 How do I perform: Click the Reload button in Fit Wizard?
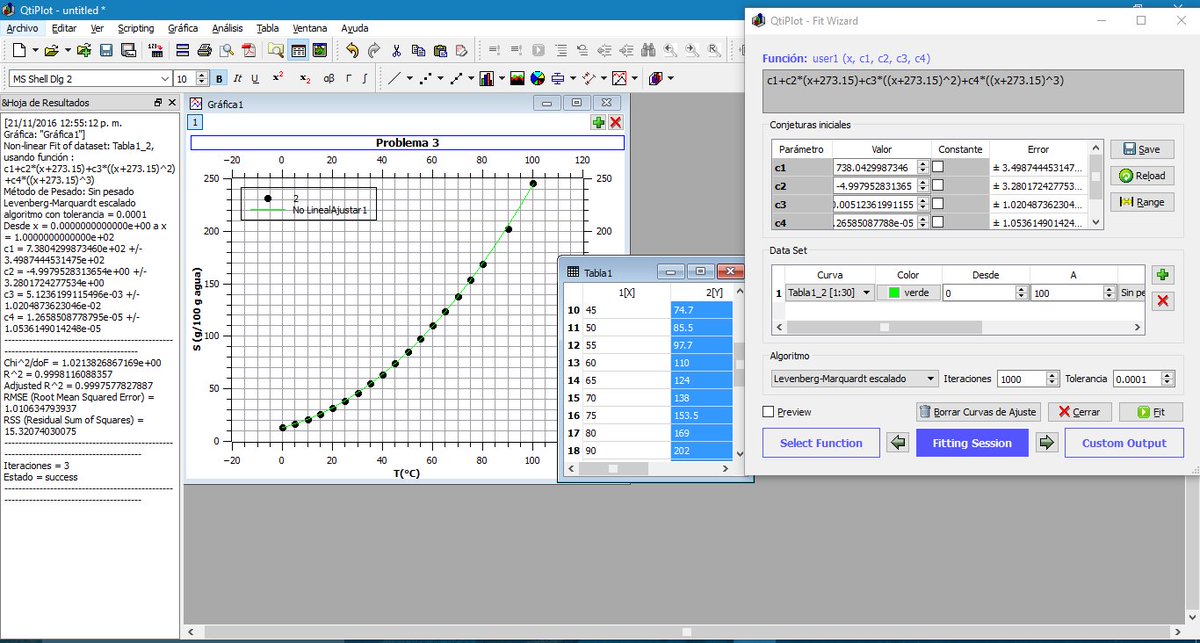click(x=1141, y=175)
